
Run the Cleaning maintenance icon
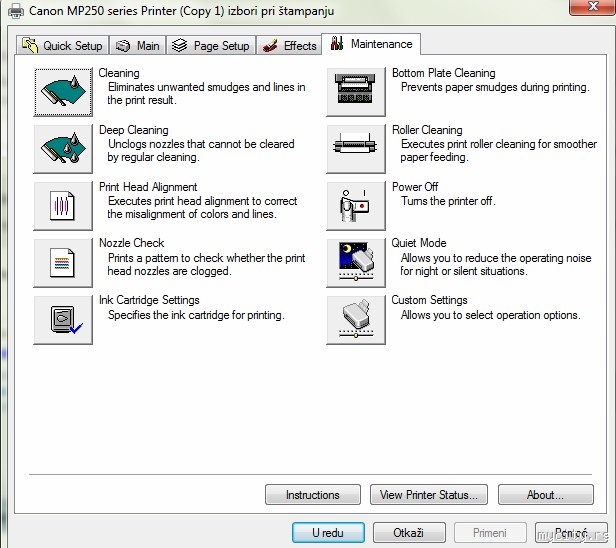[x=63, y=92]
